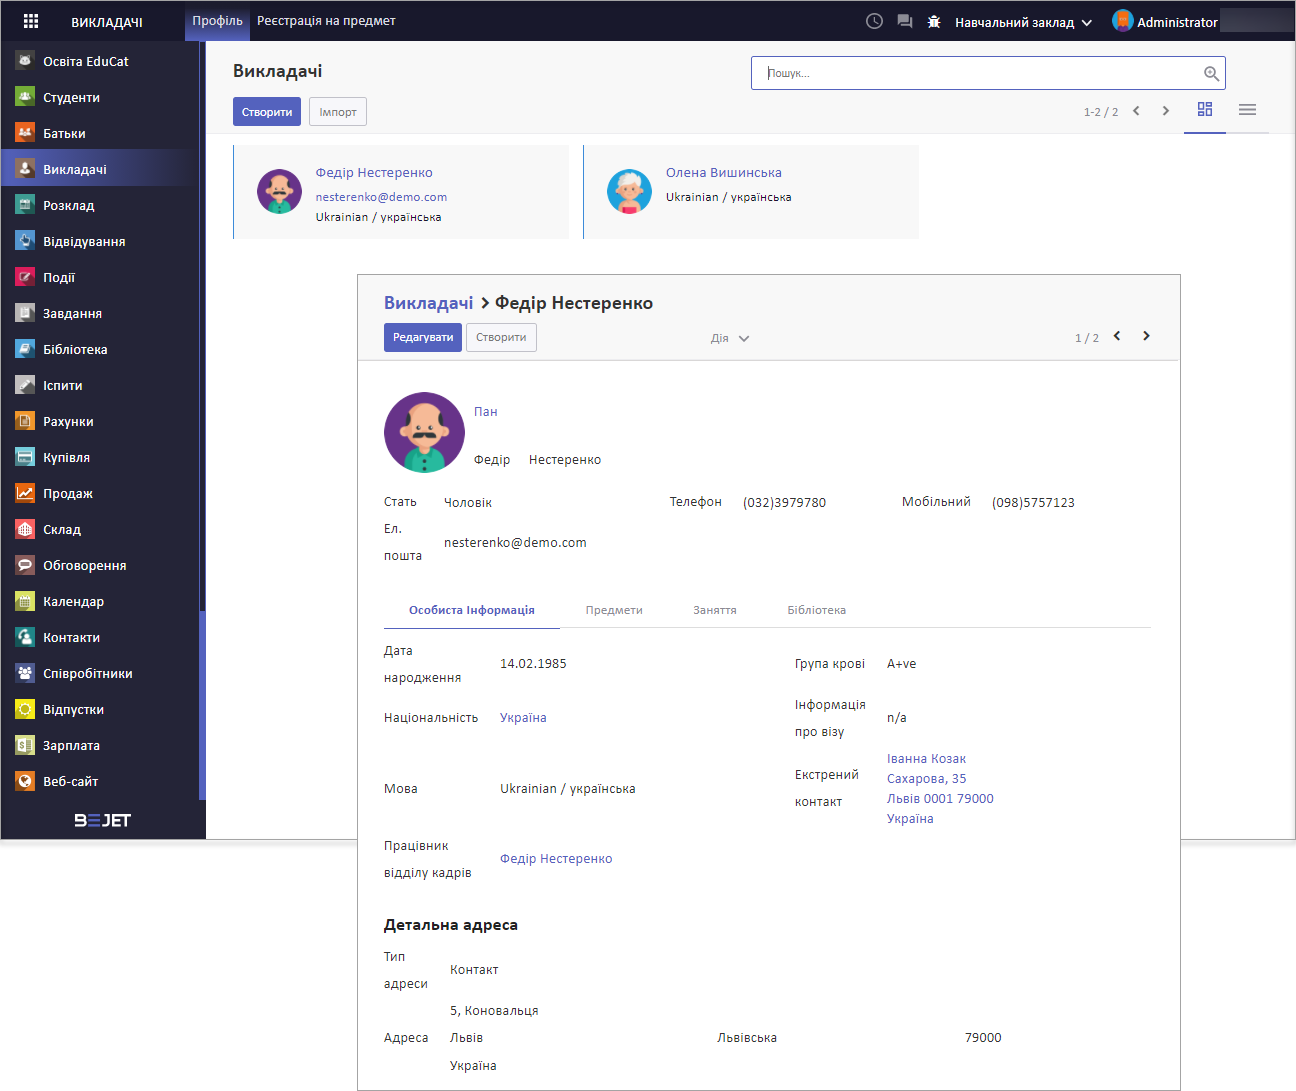Open the conversations chat icon

pos(905,21)
